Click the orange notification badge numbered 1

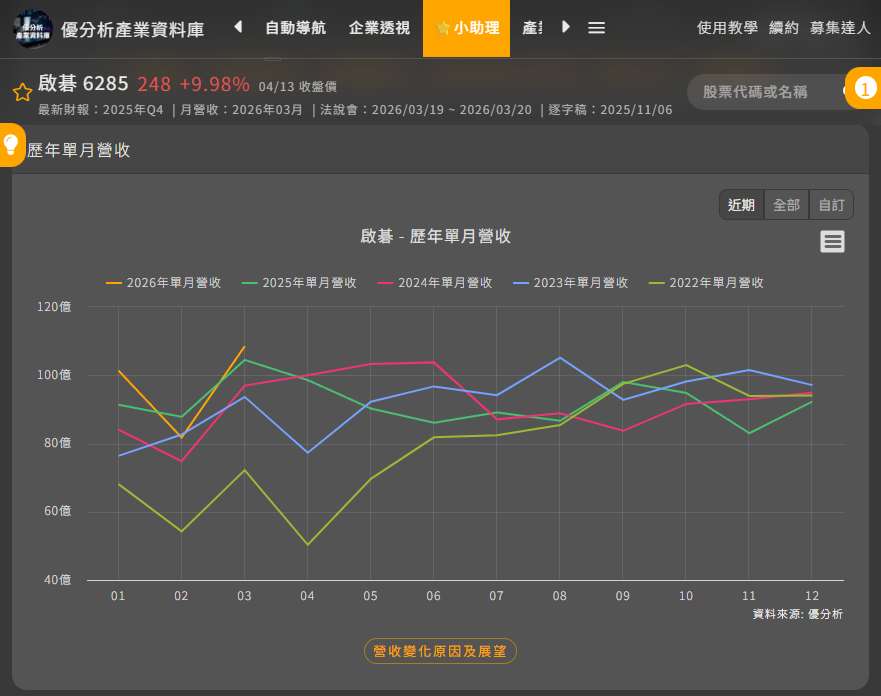point(862,89)
